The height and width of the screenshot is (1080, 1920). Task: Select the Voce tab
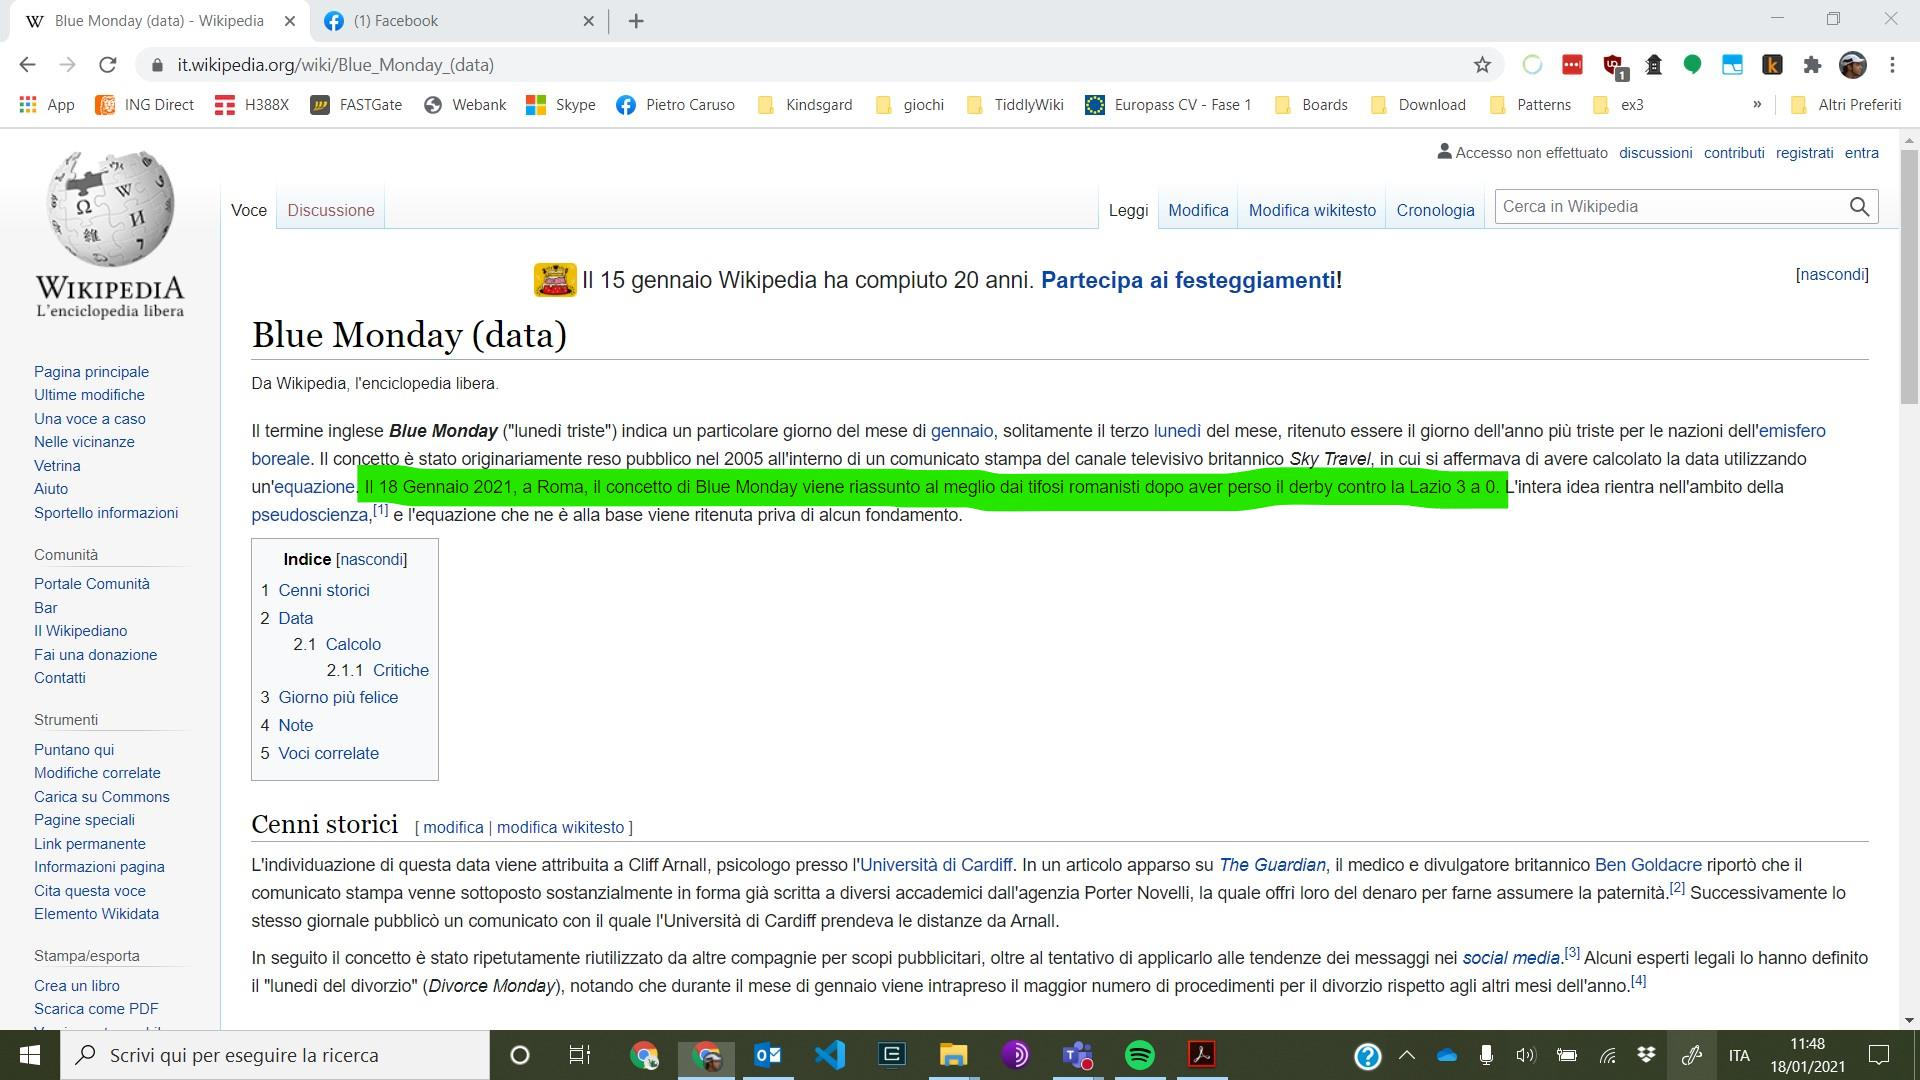click(x=249, y=210)
